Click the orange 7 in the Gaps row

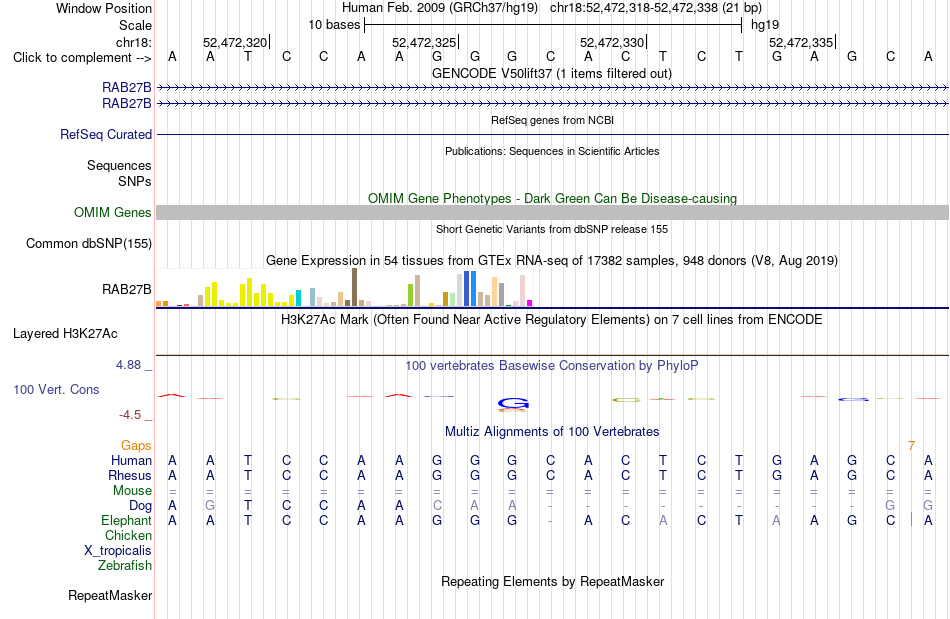(911, 446)
